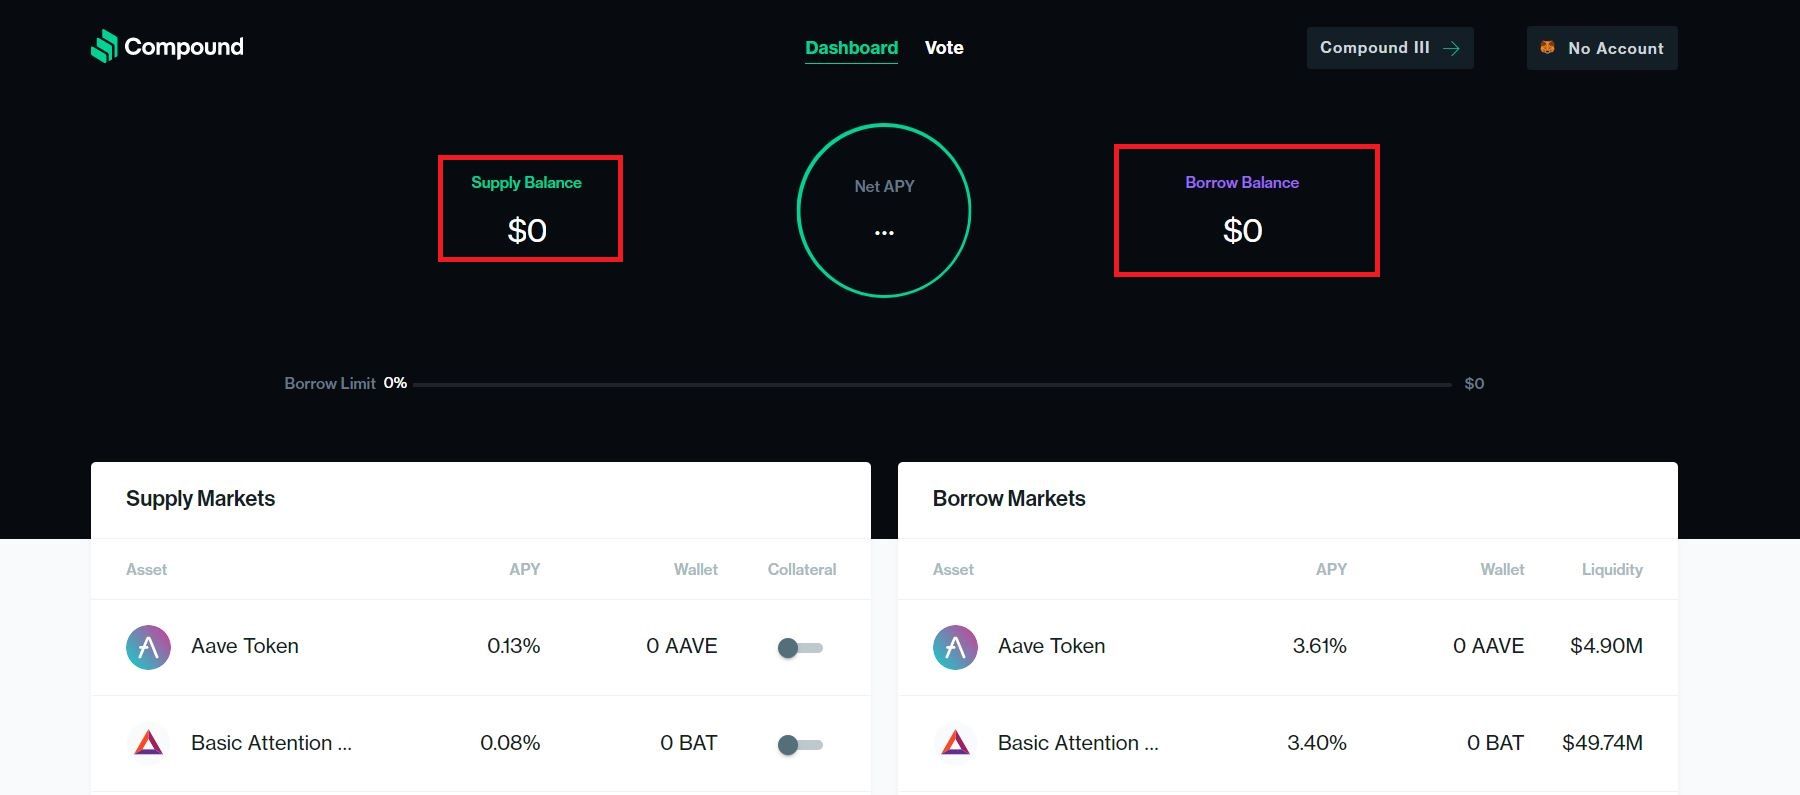Click the 3.61% borrow APY value
Viewport: 1800px width, 795px height.
coord(1320,646)
